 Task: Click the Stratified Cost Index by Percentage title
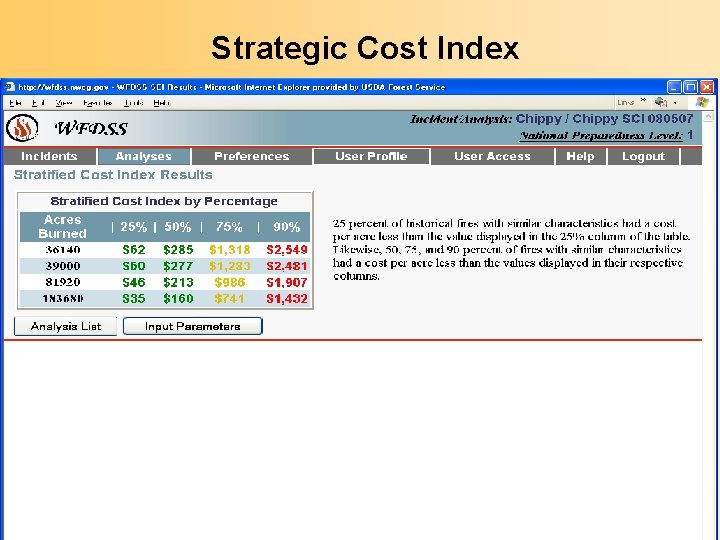pyautogui.click(x=164, y=201)
